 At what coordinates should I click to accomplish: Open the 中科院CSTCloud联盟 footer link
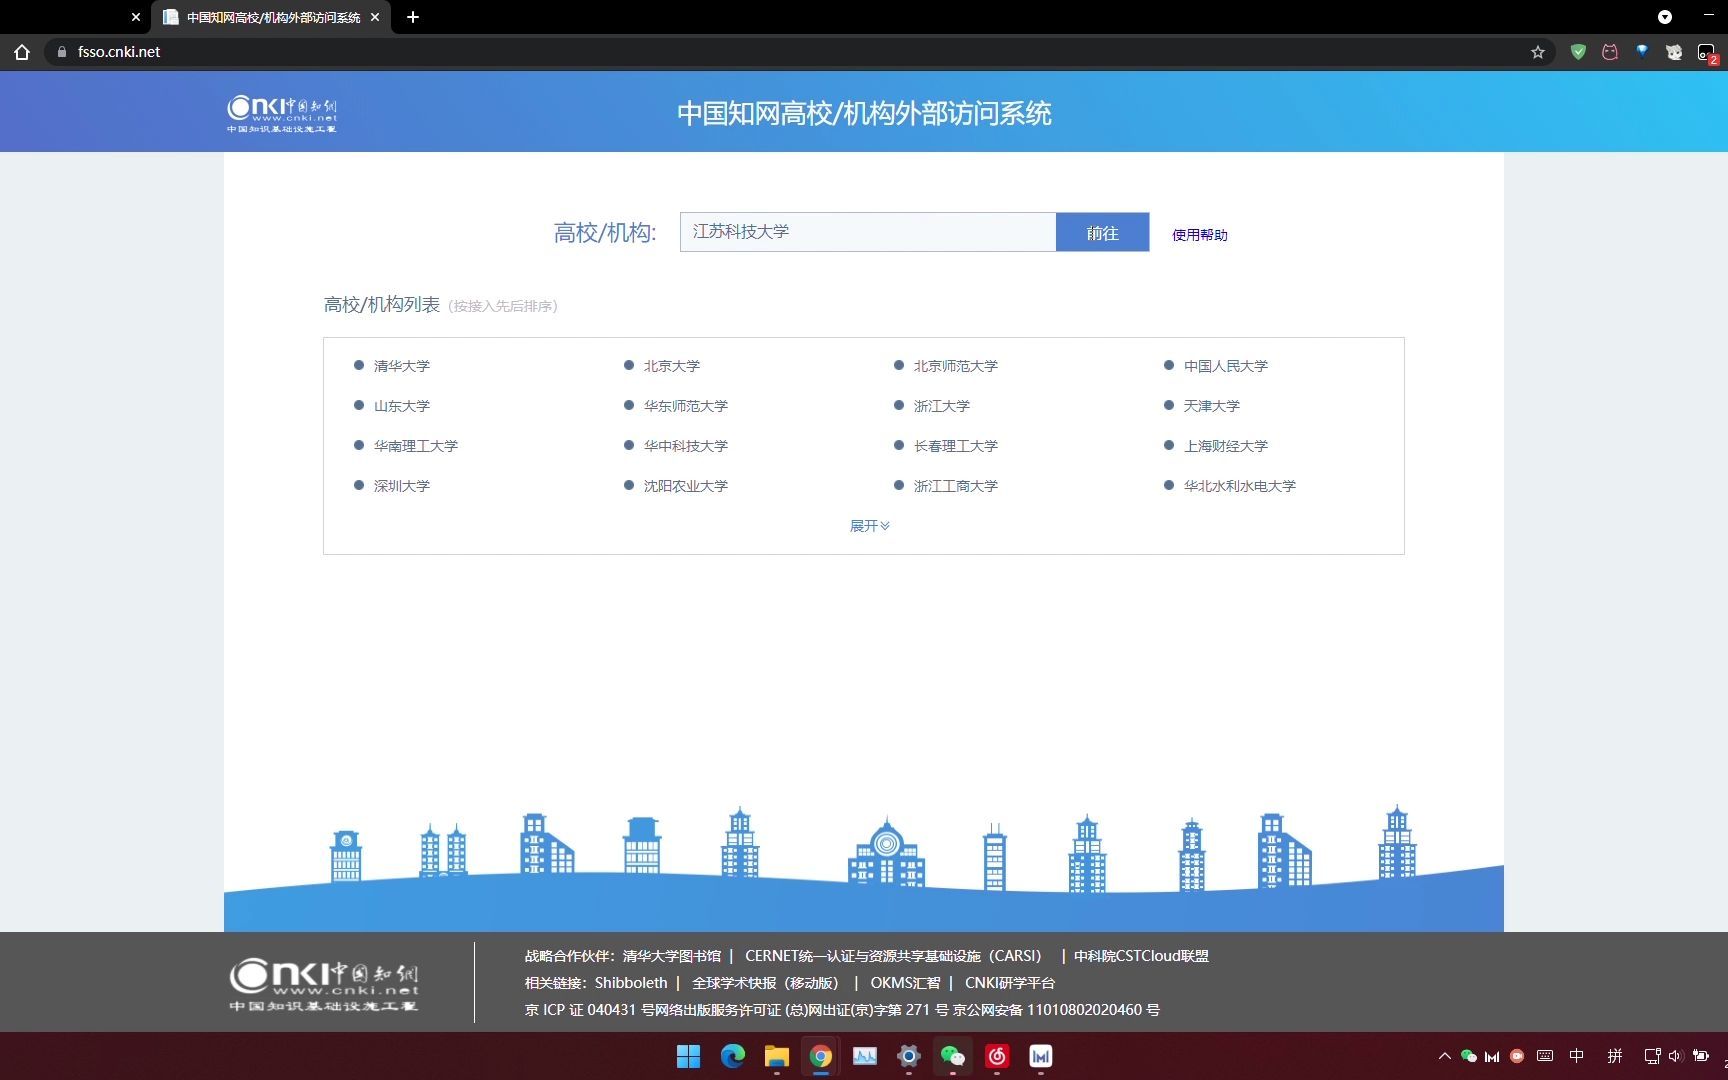(1141, 956)
